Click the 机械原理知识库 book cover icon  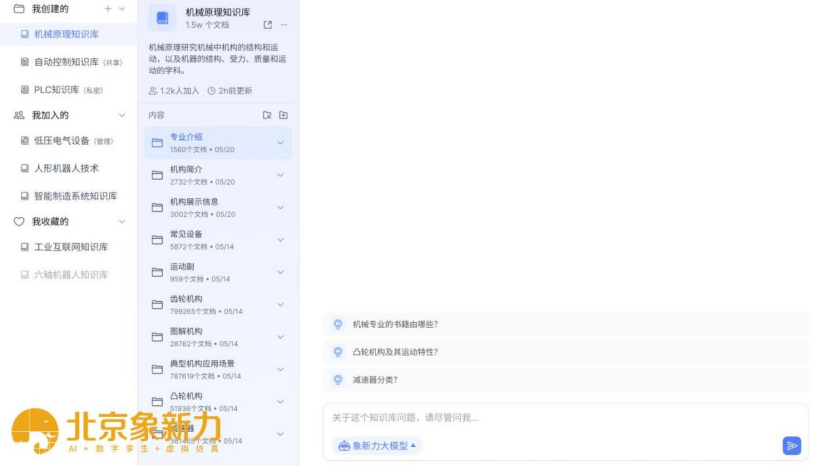(x=163, y=18)
